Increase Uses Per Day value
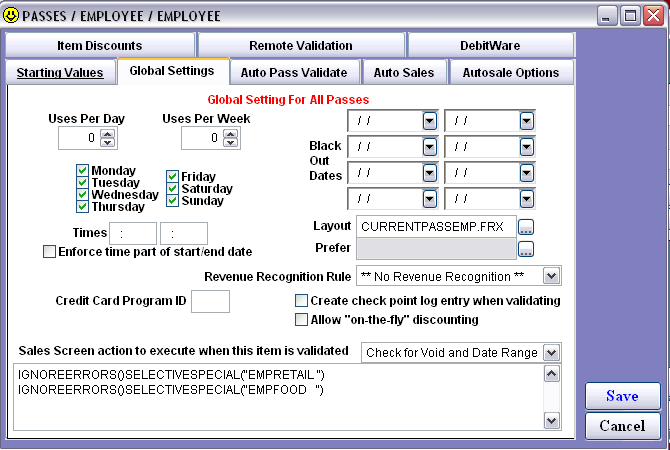Viewport: 670px width, 450px height. coord(107,134)
